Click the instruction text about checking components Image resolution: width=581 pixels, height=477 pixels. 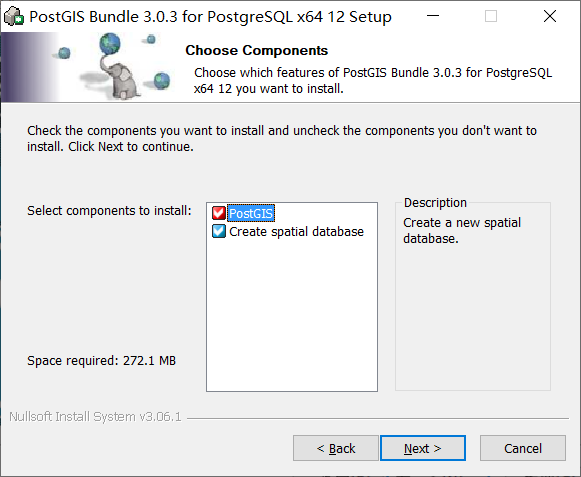[x=282, y=139]
